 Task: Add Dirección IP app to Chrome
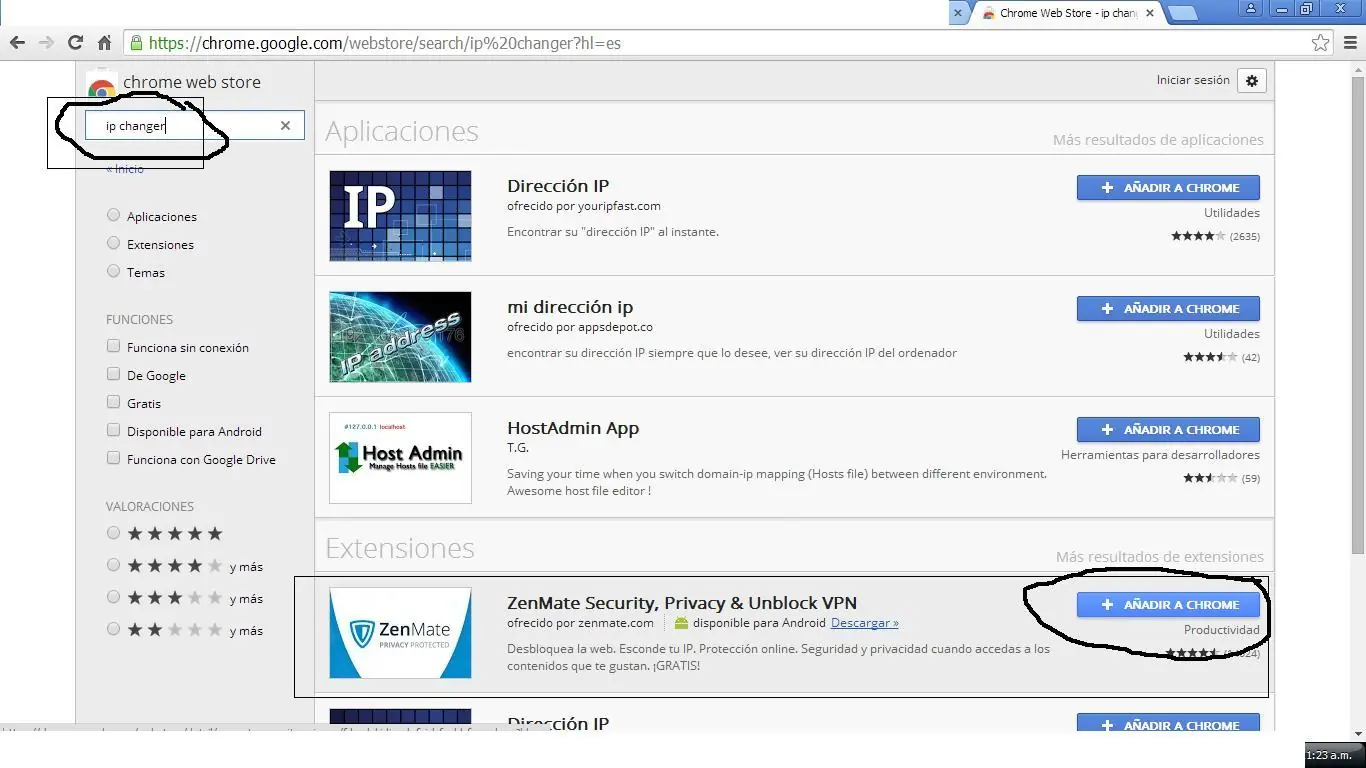tap(1168, 188)
